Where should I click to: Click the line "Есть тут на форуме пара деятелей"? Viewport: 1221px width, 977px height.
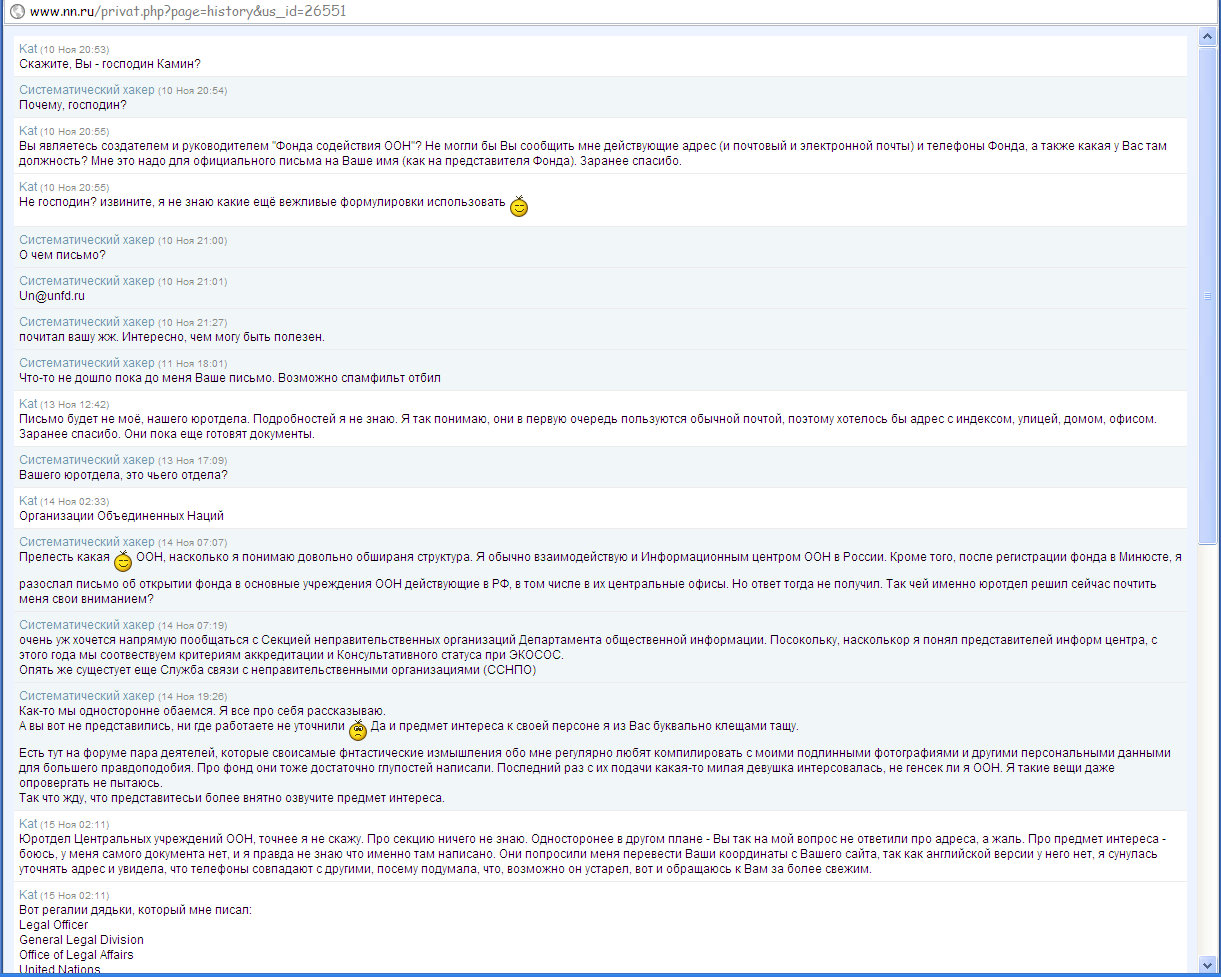click(x=595, y=752)
